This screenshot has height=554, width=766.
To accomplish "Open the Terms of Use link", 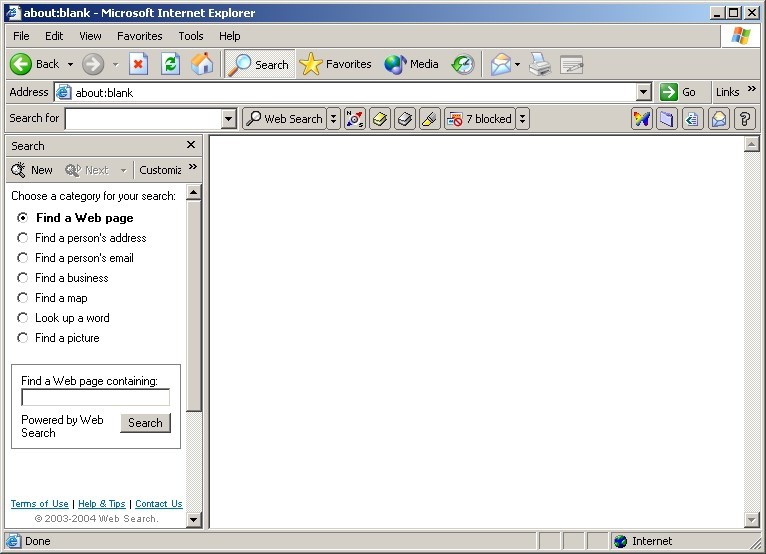I will 40,504.
